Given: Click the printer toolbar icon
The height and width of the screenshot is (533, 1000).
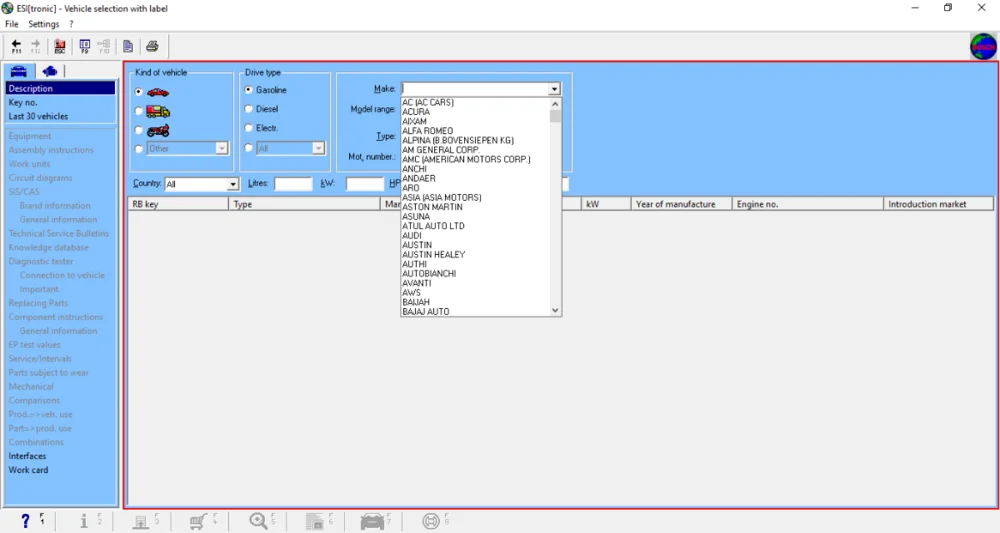Looking at the screenshot, I should coord(152,46).
